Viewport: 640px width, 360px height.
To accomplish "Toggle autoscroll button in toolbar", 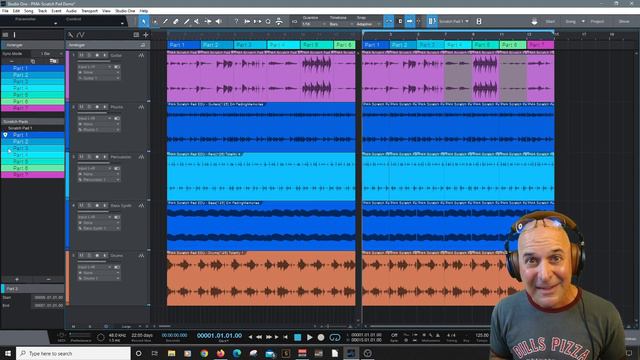I will pos(409,21).
